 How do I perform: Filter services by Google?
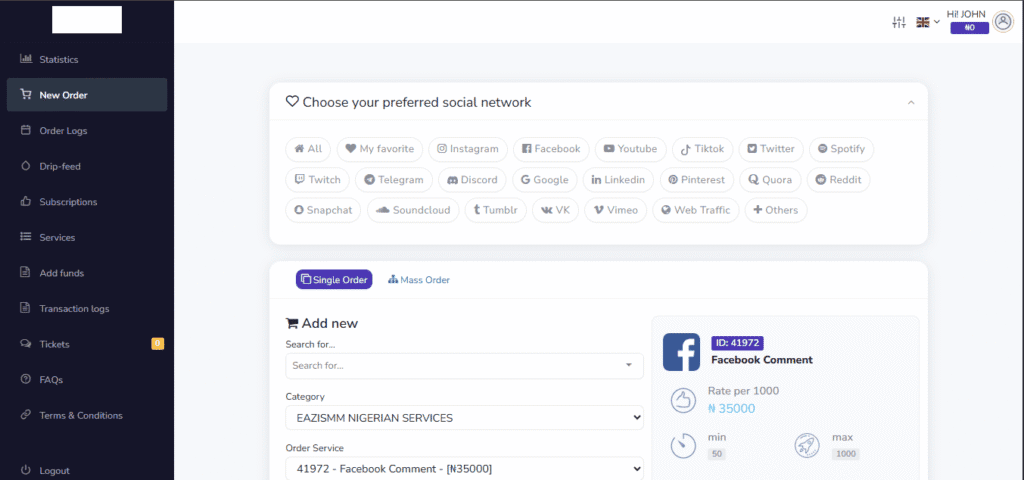(x=545, y=180)
